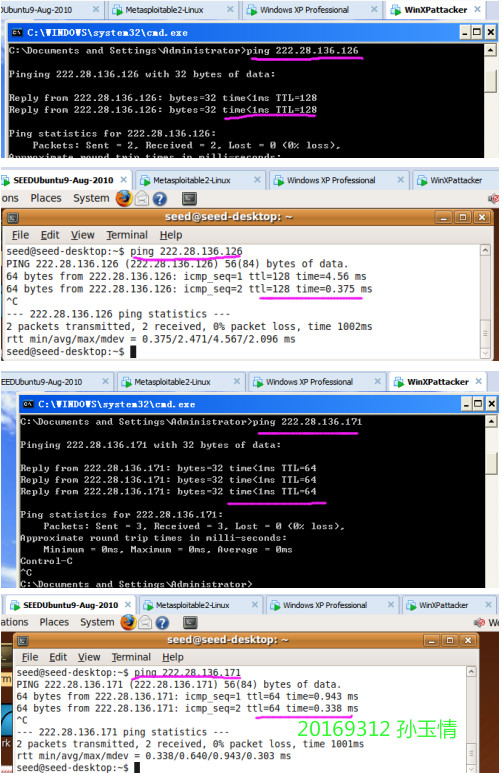Open Places menu above terminal pinging 222.28.136.126
This screenshot has width=502, height=773.
(x=46, y=198)
